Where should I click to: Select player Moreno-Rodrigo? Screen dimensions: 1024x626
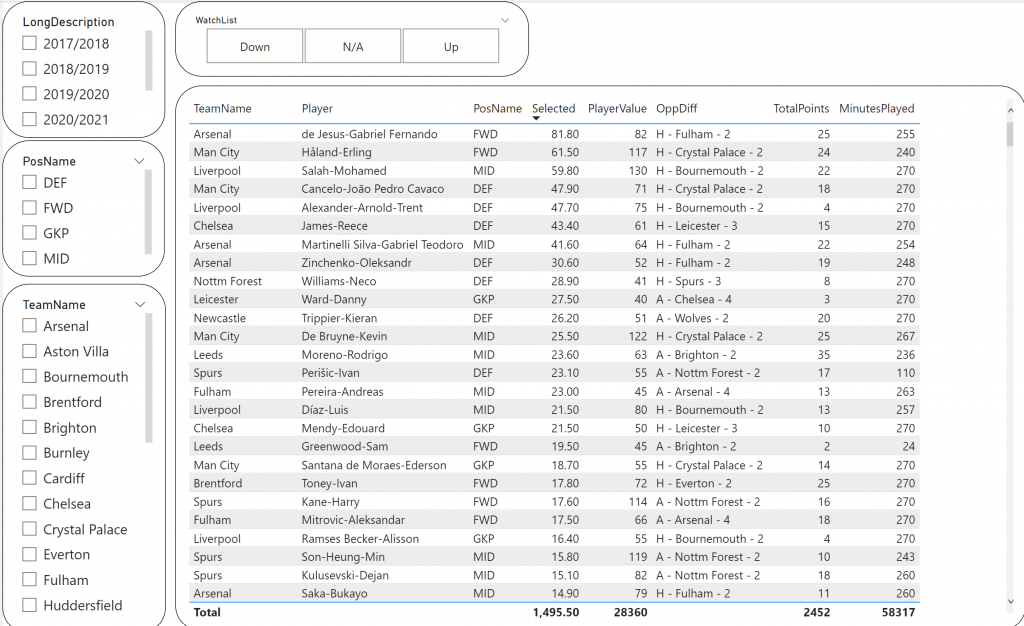[x=345, y=354]
